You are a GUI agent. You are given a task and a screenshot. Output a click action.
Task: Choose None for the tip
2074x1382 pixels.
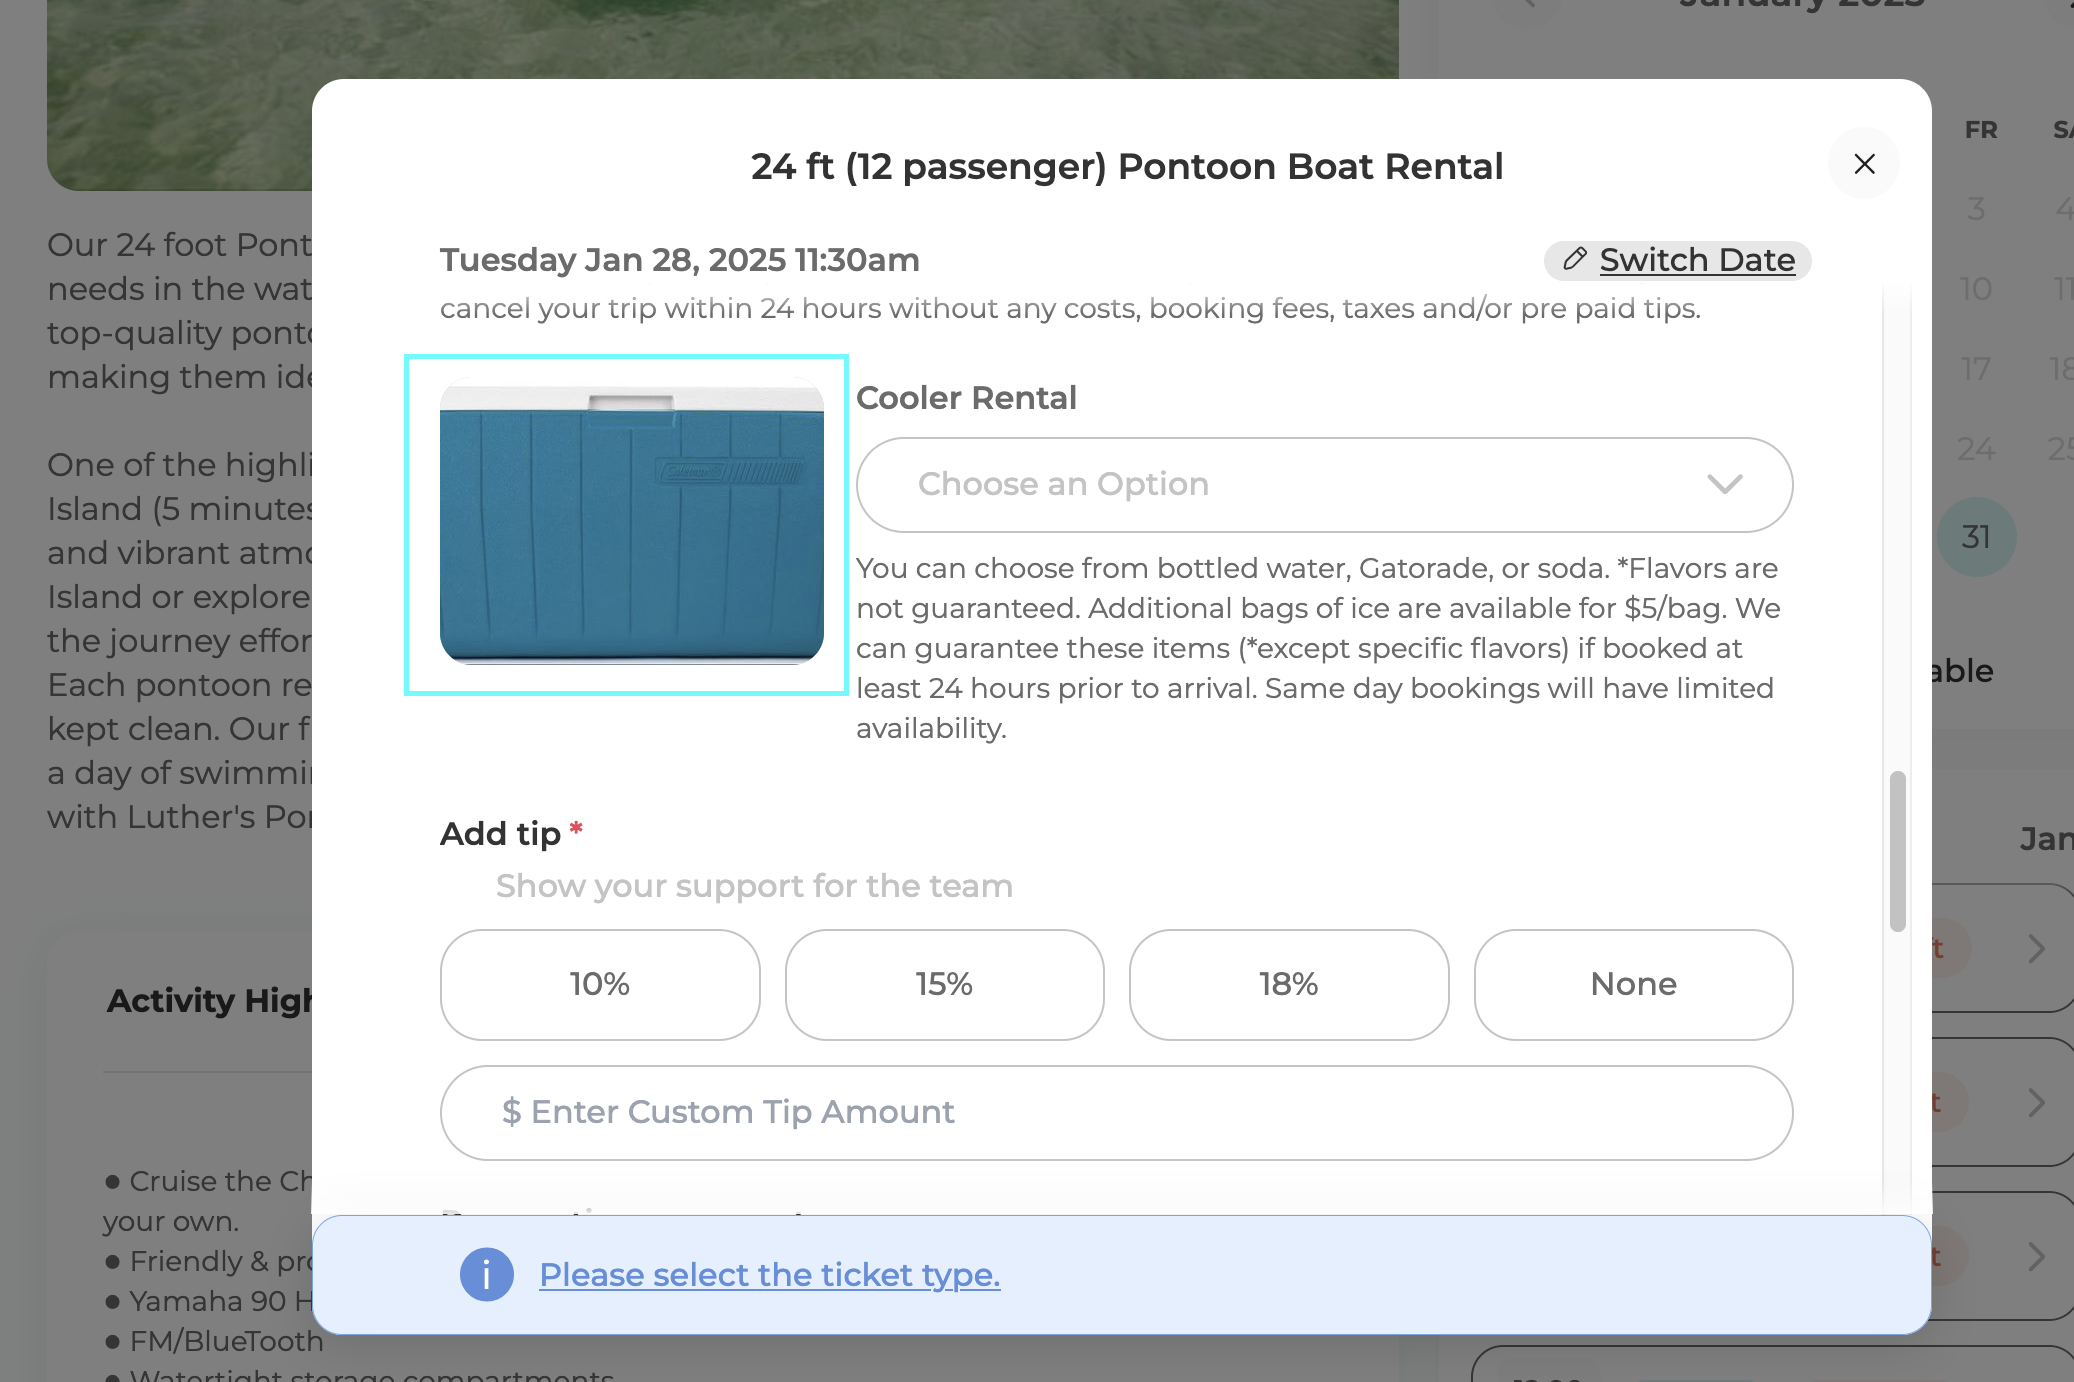tap(1634, 985)
